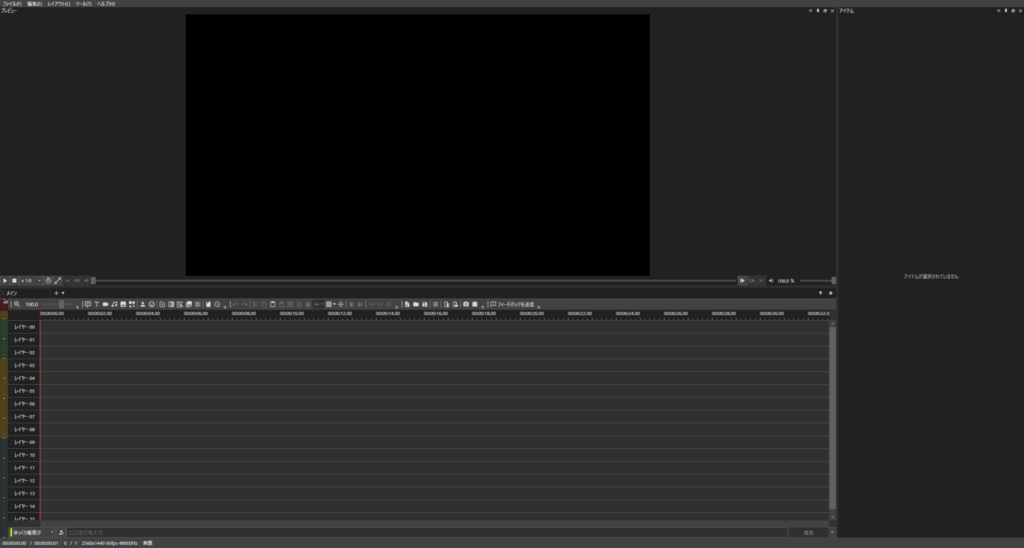
Task: Add a character item with person icon
Action: pos(143,304)
